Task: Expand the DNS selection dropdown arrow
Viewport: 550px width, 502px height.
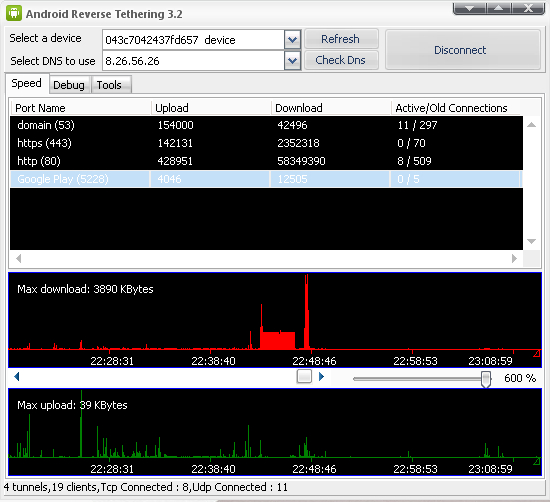Action: (x=292, y=61)
